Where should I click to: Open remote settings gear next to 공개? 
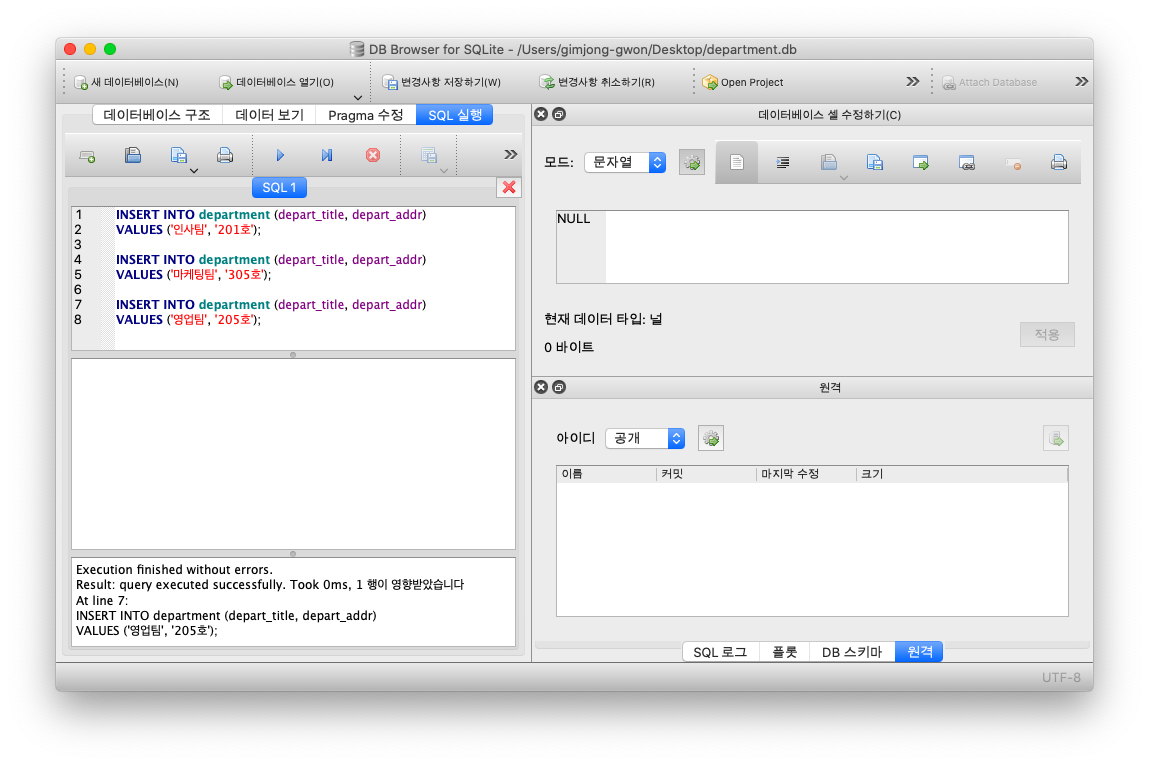click(x=711, y=438)
